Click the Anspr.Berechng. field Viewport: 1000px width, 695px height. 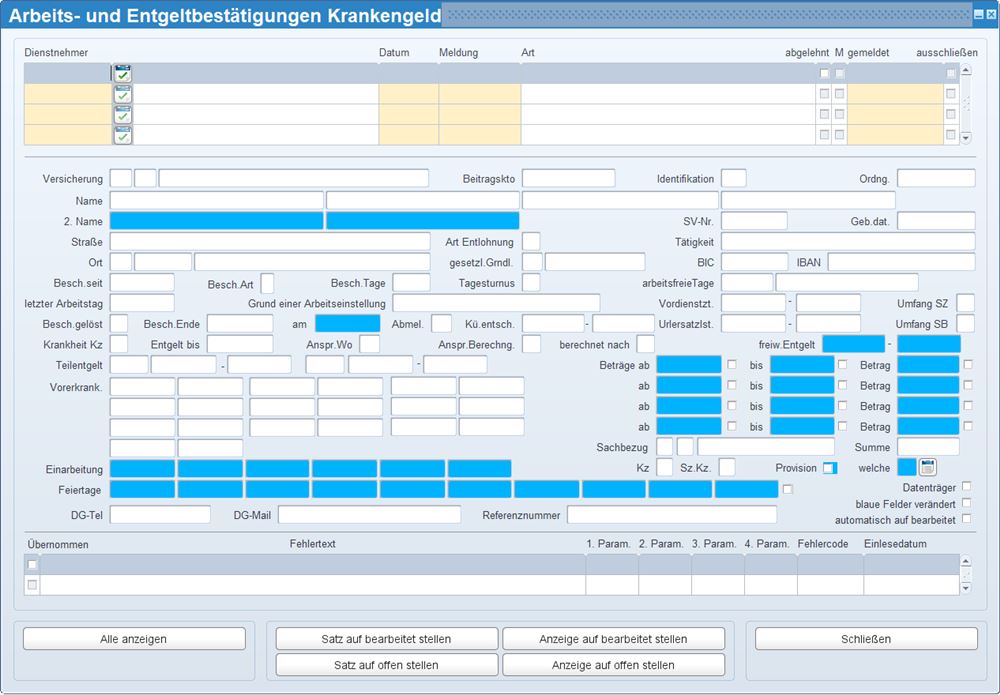click(531, 344)
